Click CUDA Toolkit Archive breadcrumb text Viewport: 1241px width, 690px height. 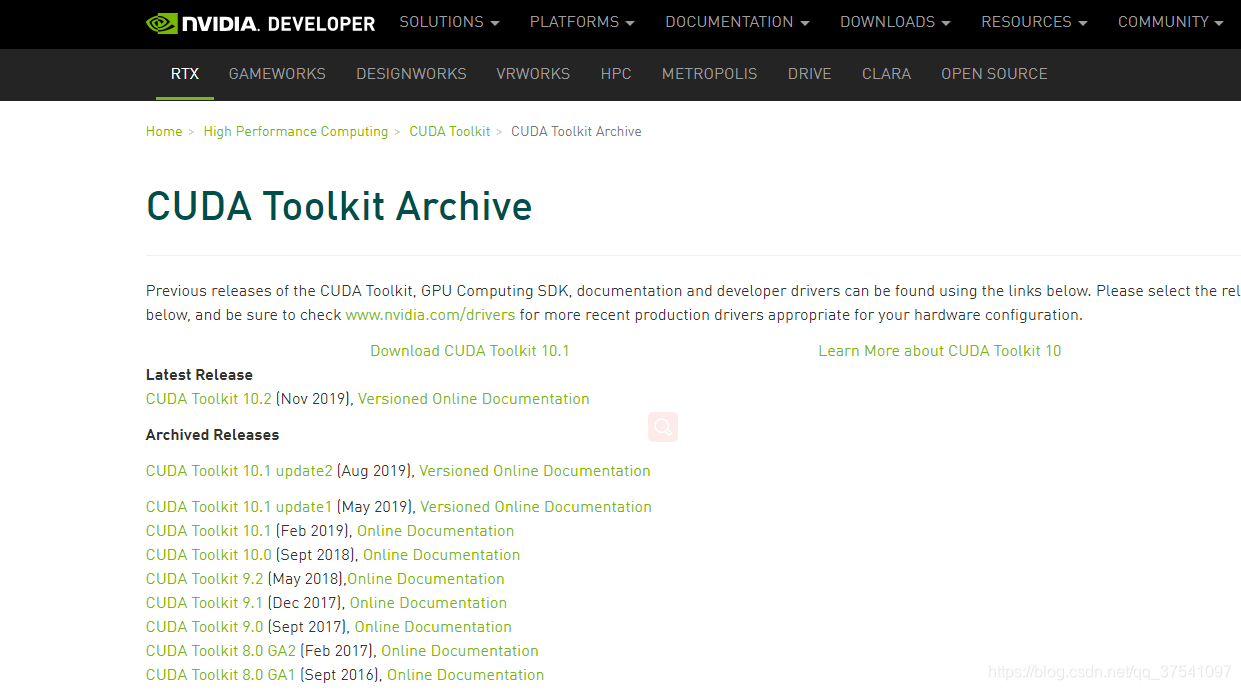click(576, 131)
